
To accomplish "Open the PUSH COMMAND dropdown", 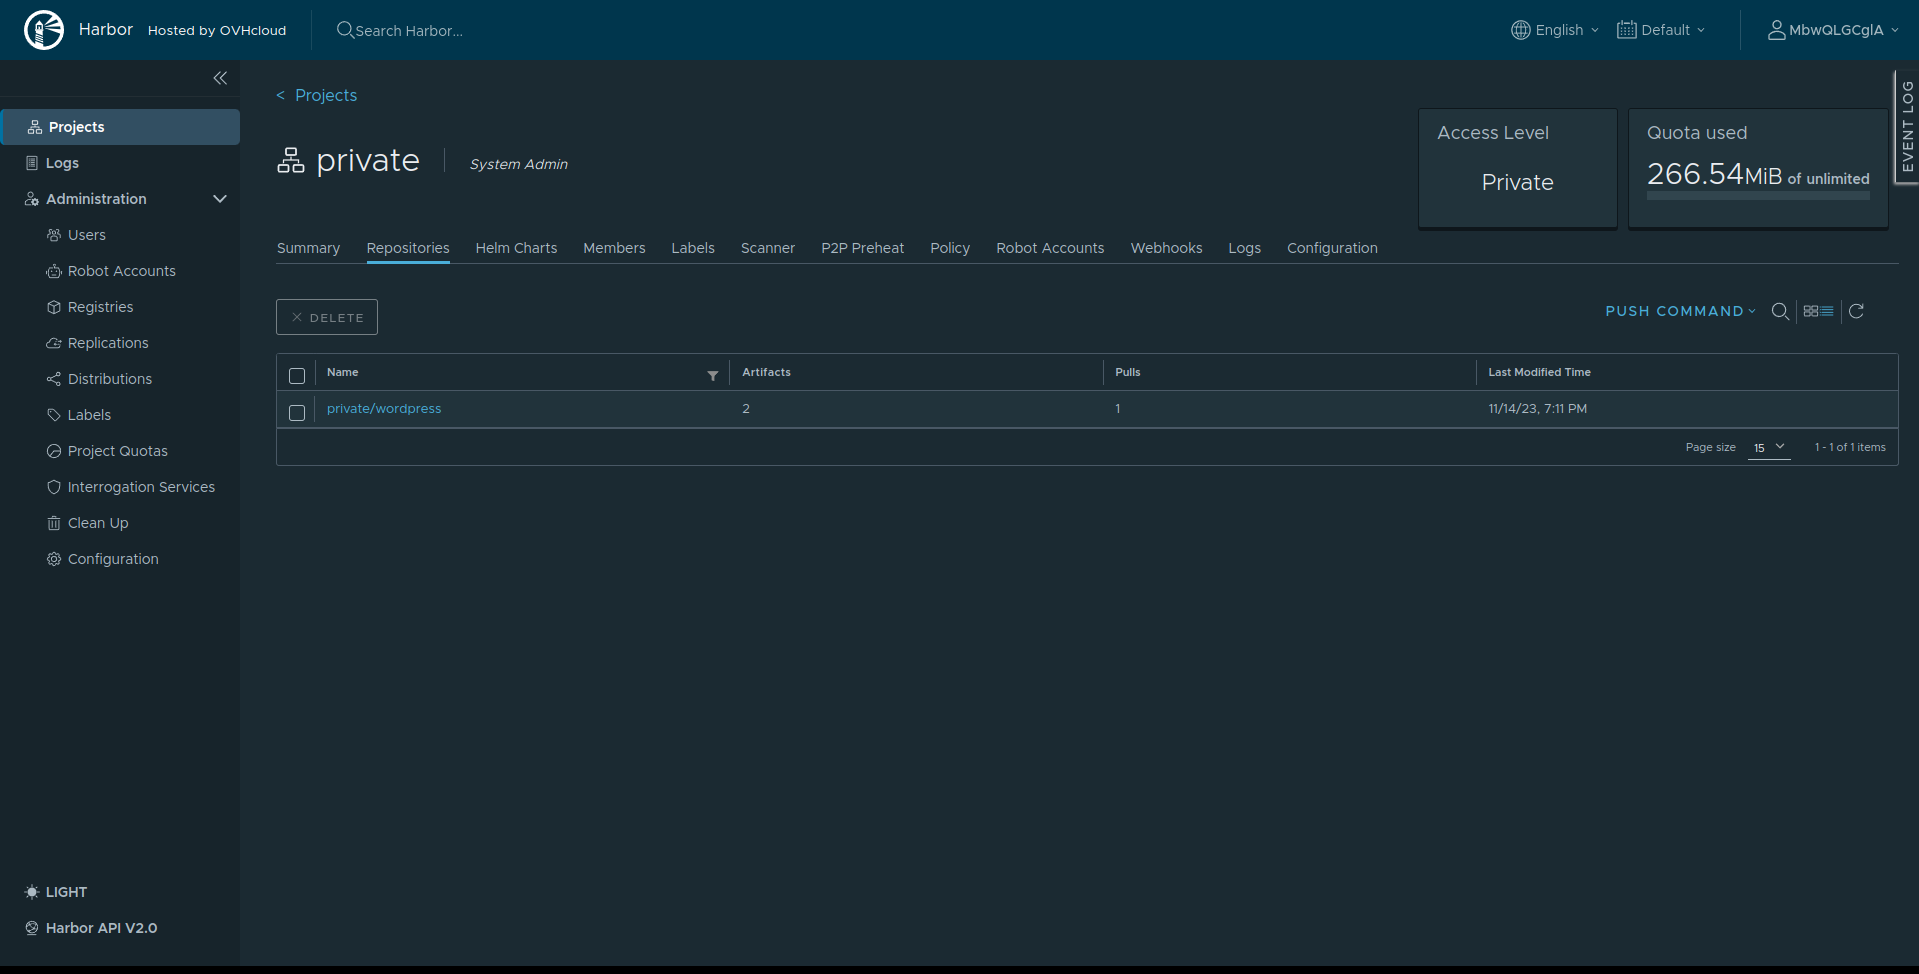I will click(x=1678, y=311).
